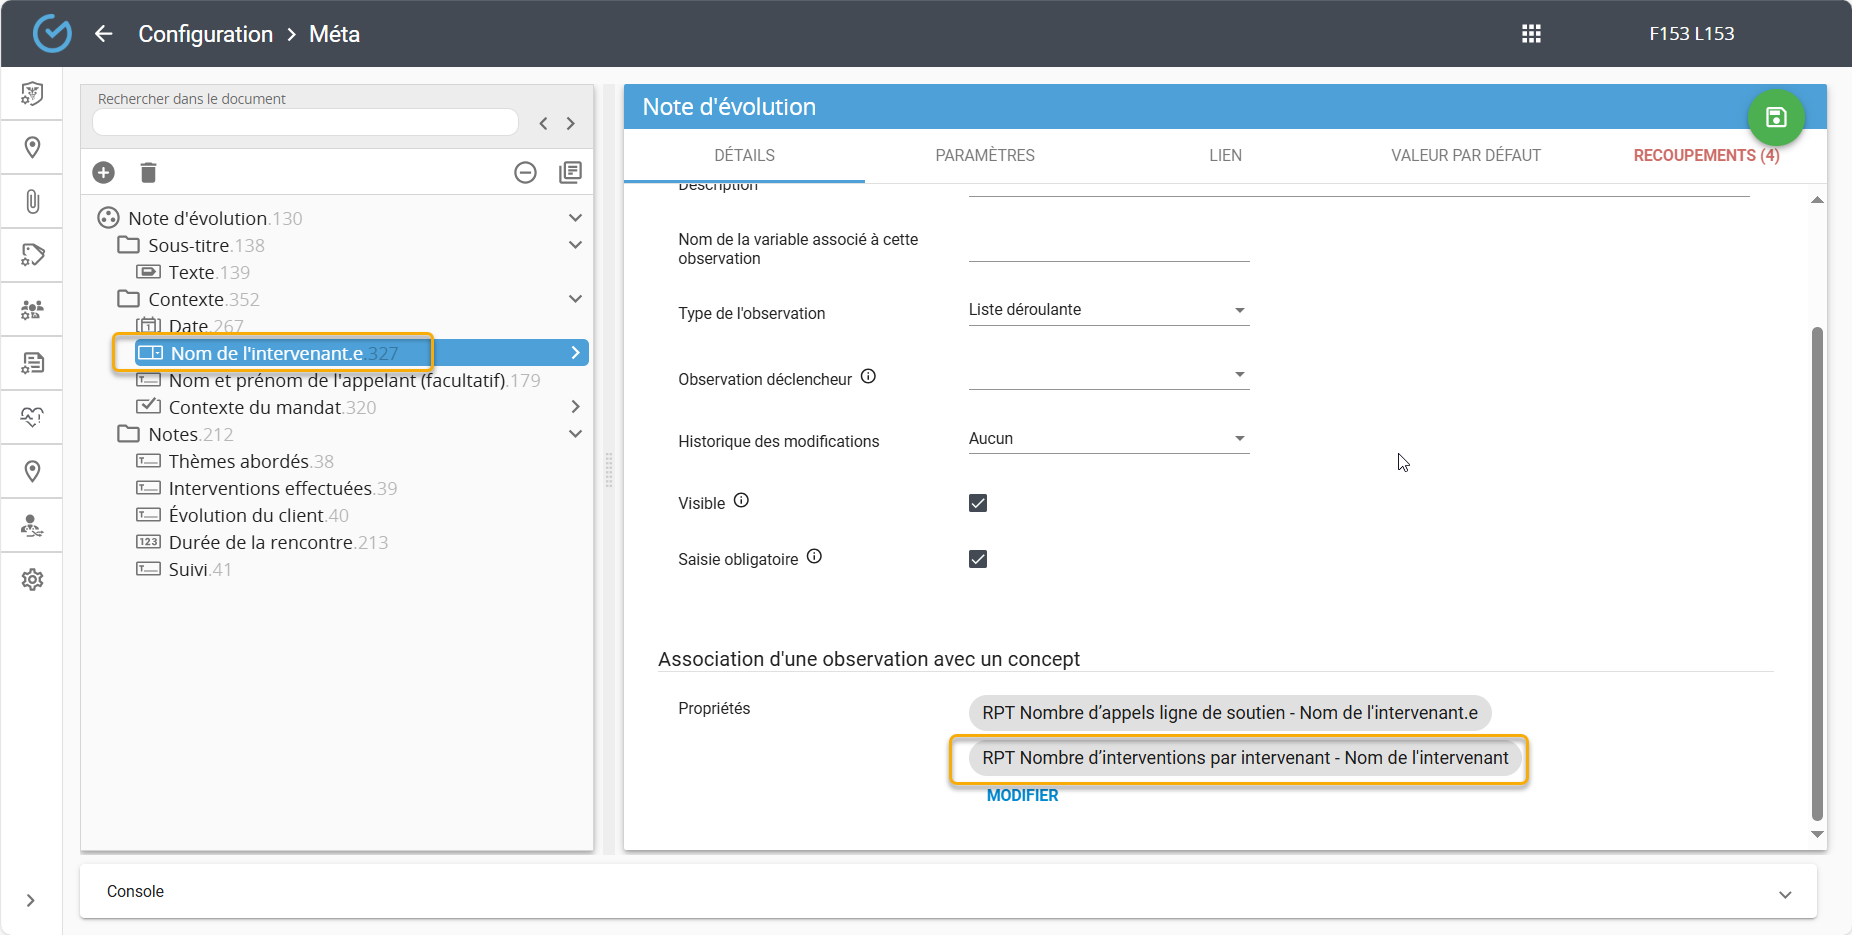The height and width of the screenshot is (935, 1852).
Task: Click the MODIFIER link
Action: click(1022, 796)
